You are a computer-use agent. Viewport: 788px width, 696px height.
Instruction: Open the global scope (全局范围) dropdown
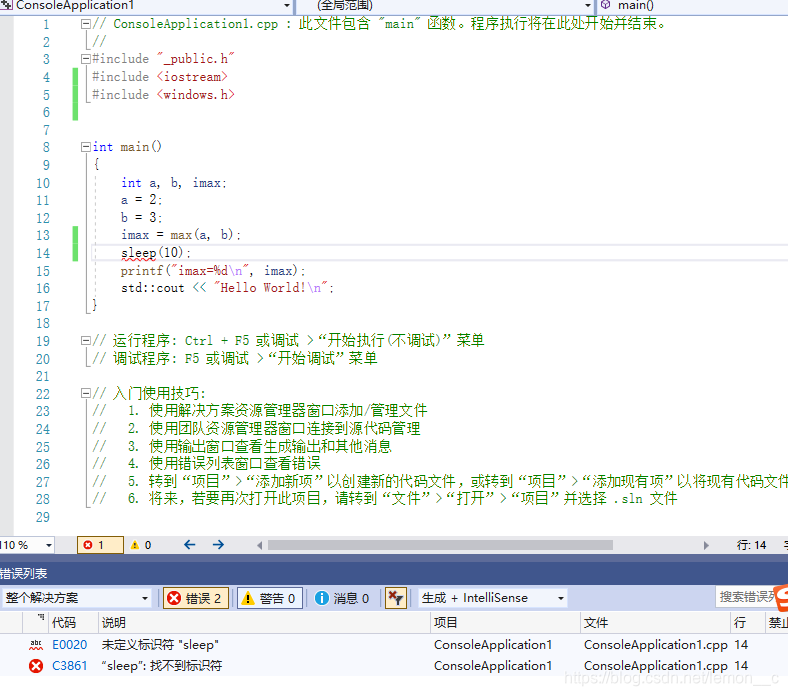pos(587,6)
